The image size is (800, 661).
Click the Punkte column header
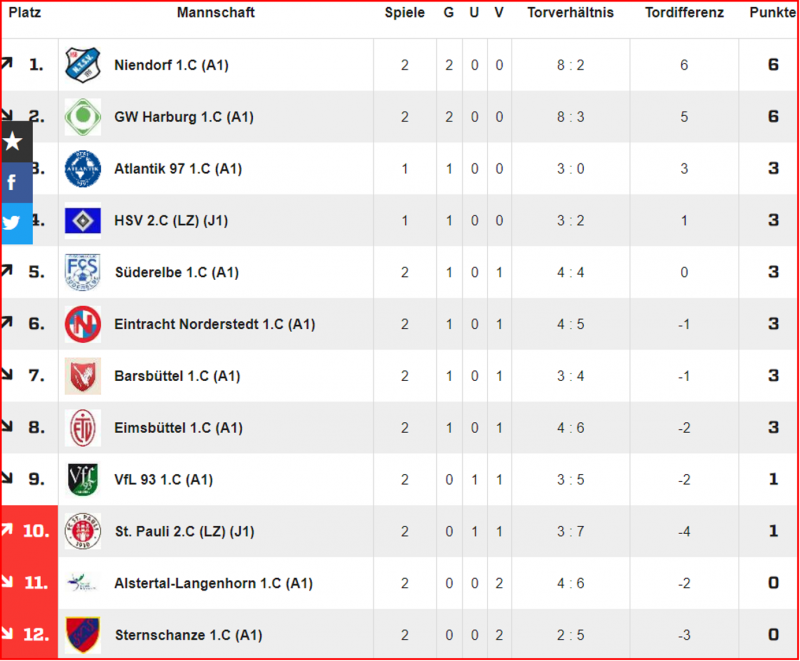(772, 13)
